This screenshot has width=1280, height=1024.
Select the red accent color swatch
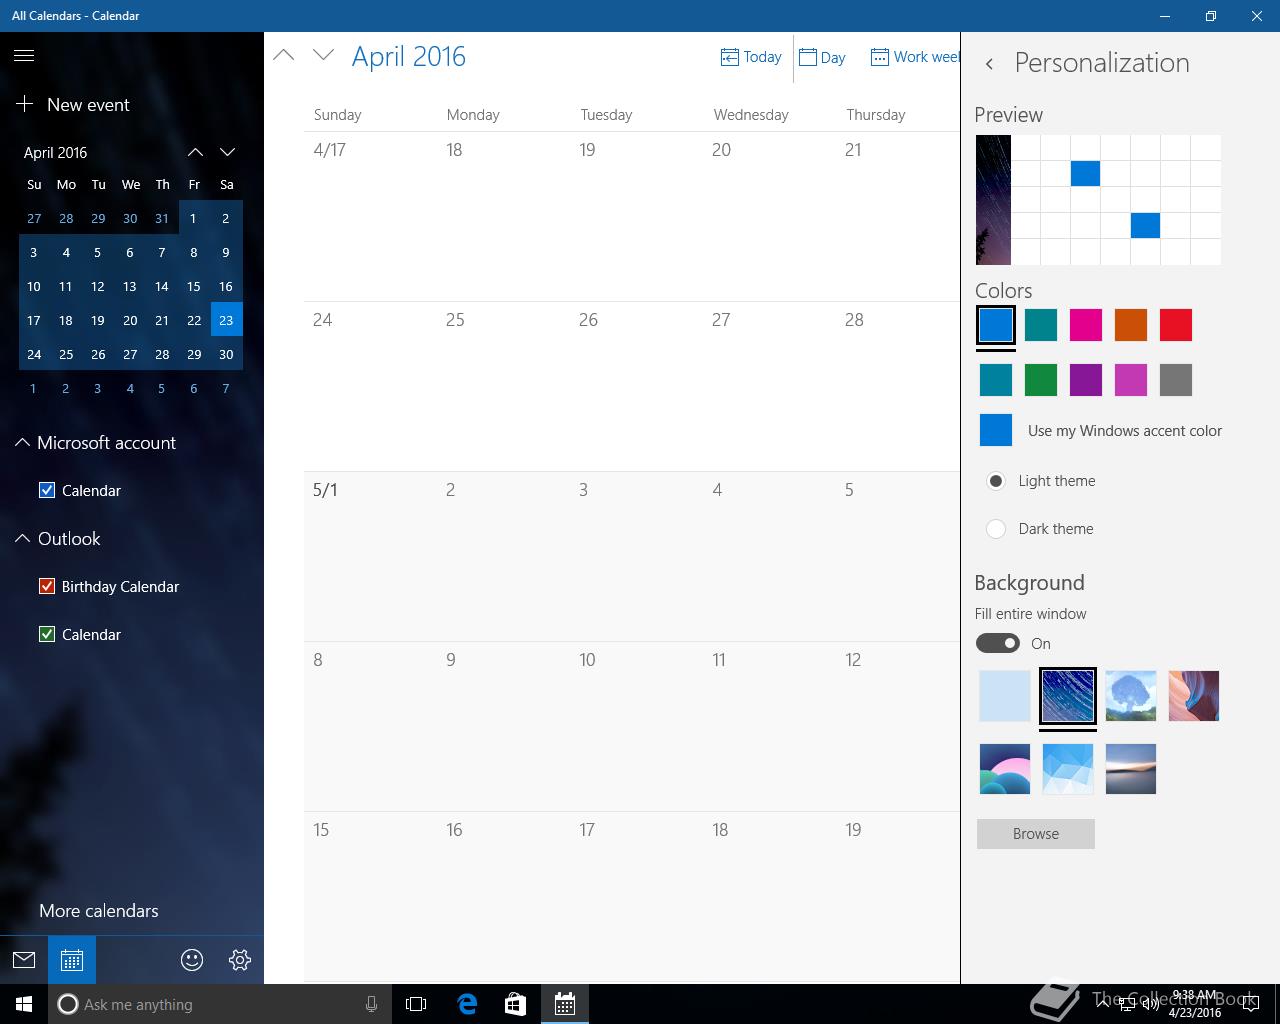pos(1176,325)
